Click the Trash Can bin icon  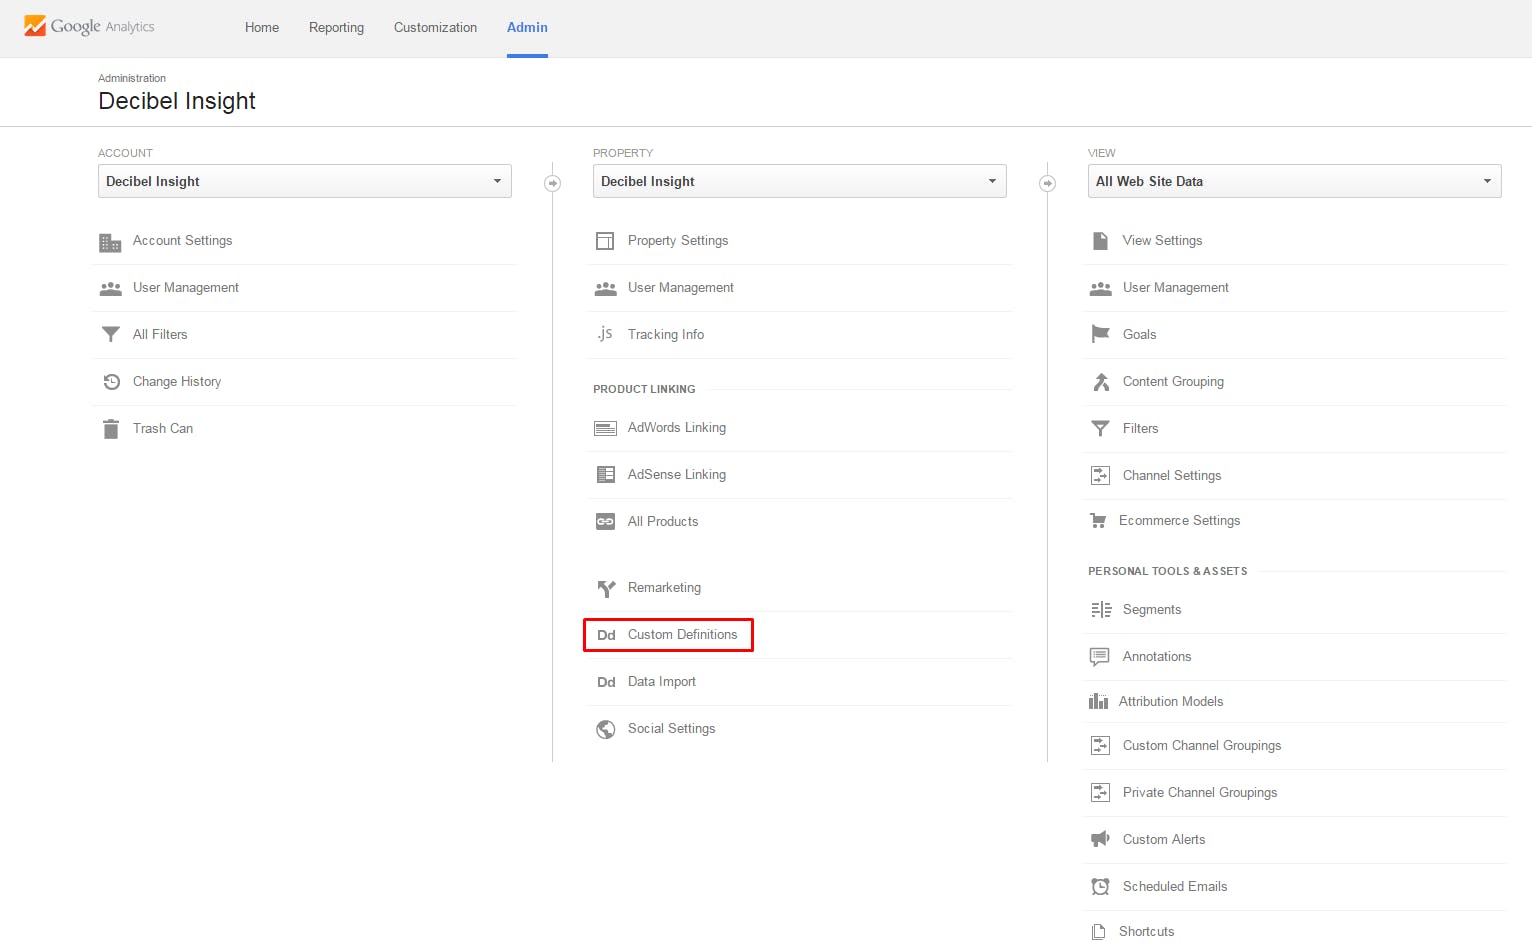tap(110, 429)
